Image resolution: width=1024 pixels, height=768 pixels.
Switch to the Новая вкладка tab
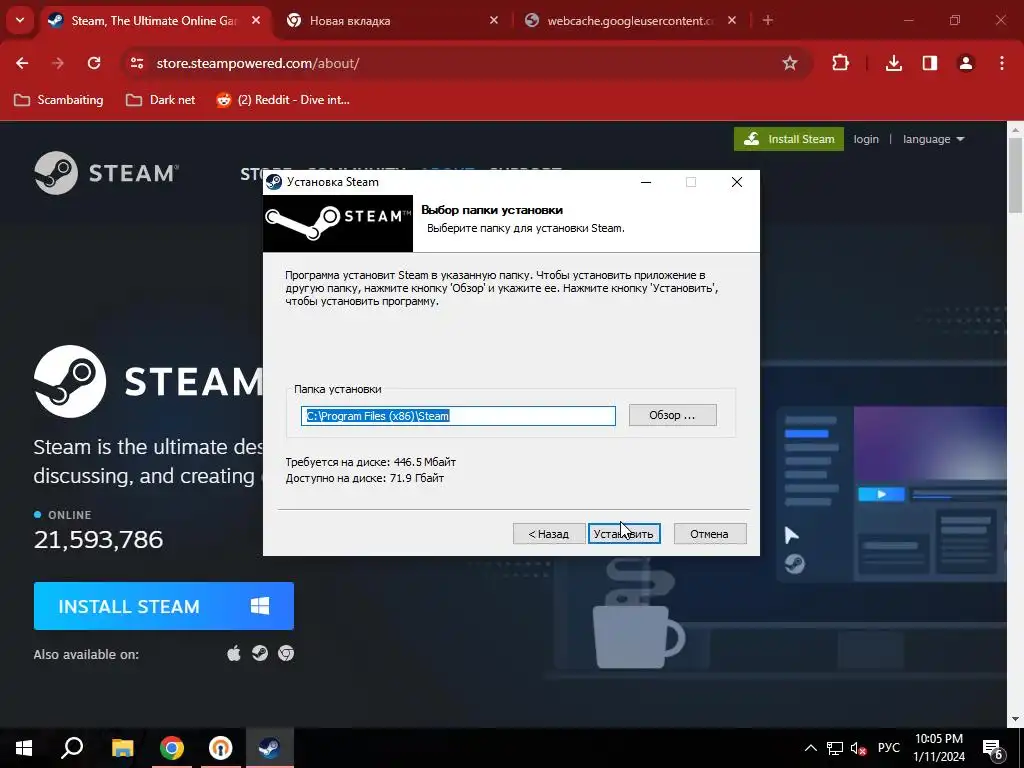(x=391, y=21)
